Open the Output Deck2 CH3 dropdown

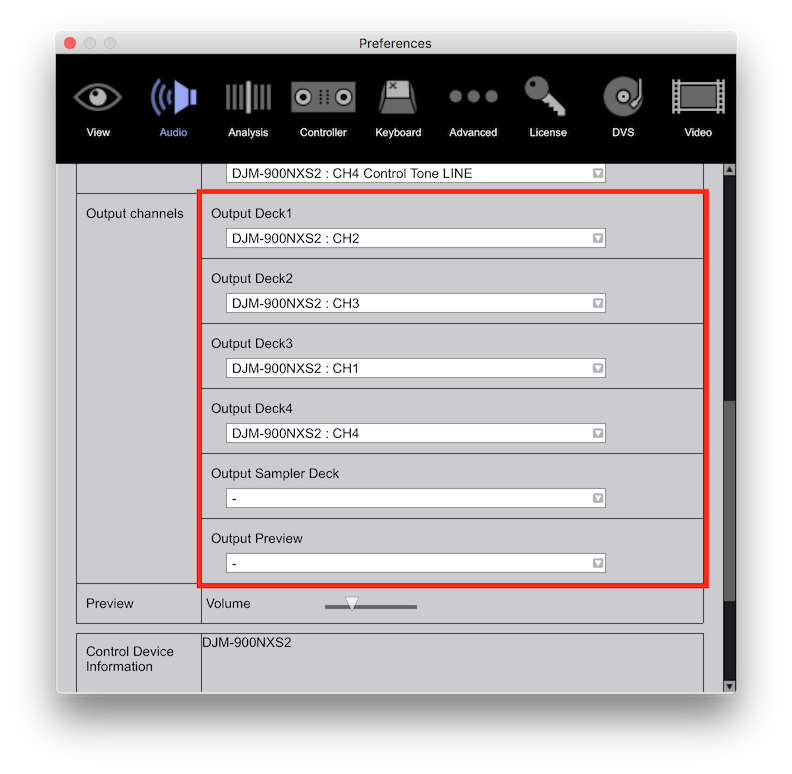click(x=416, y=303)
